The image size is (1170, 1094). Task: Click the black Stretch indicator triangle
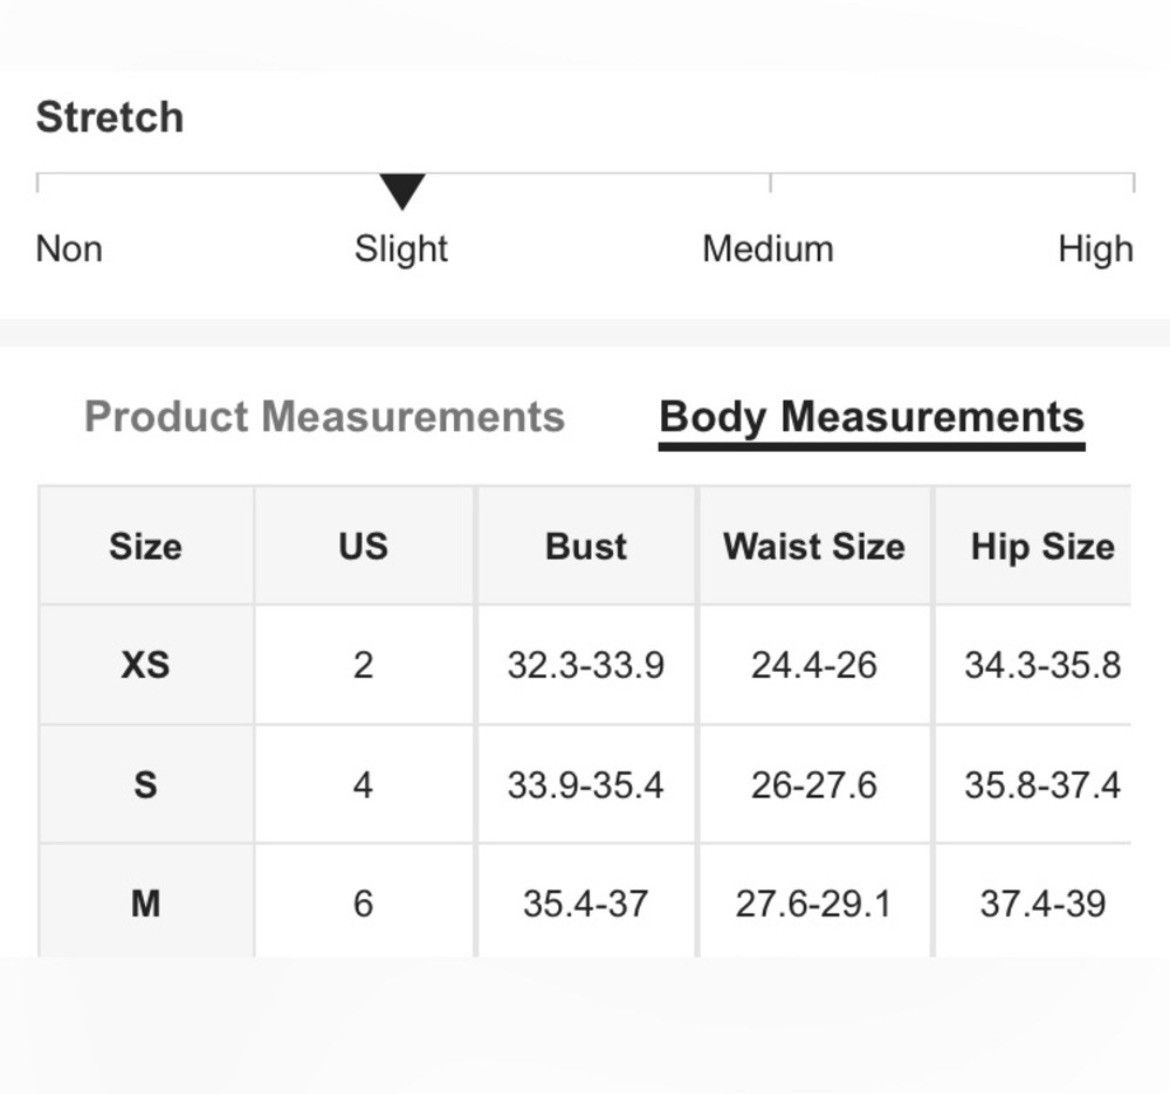[402, 192]
